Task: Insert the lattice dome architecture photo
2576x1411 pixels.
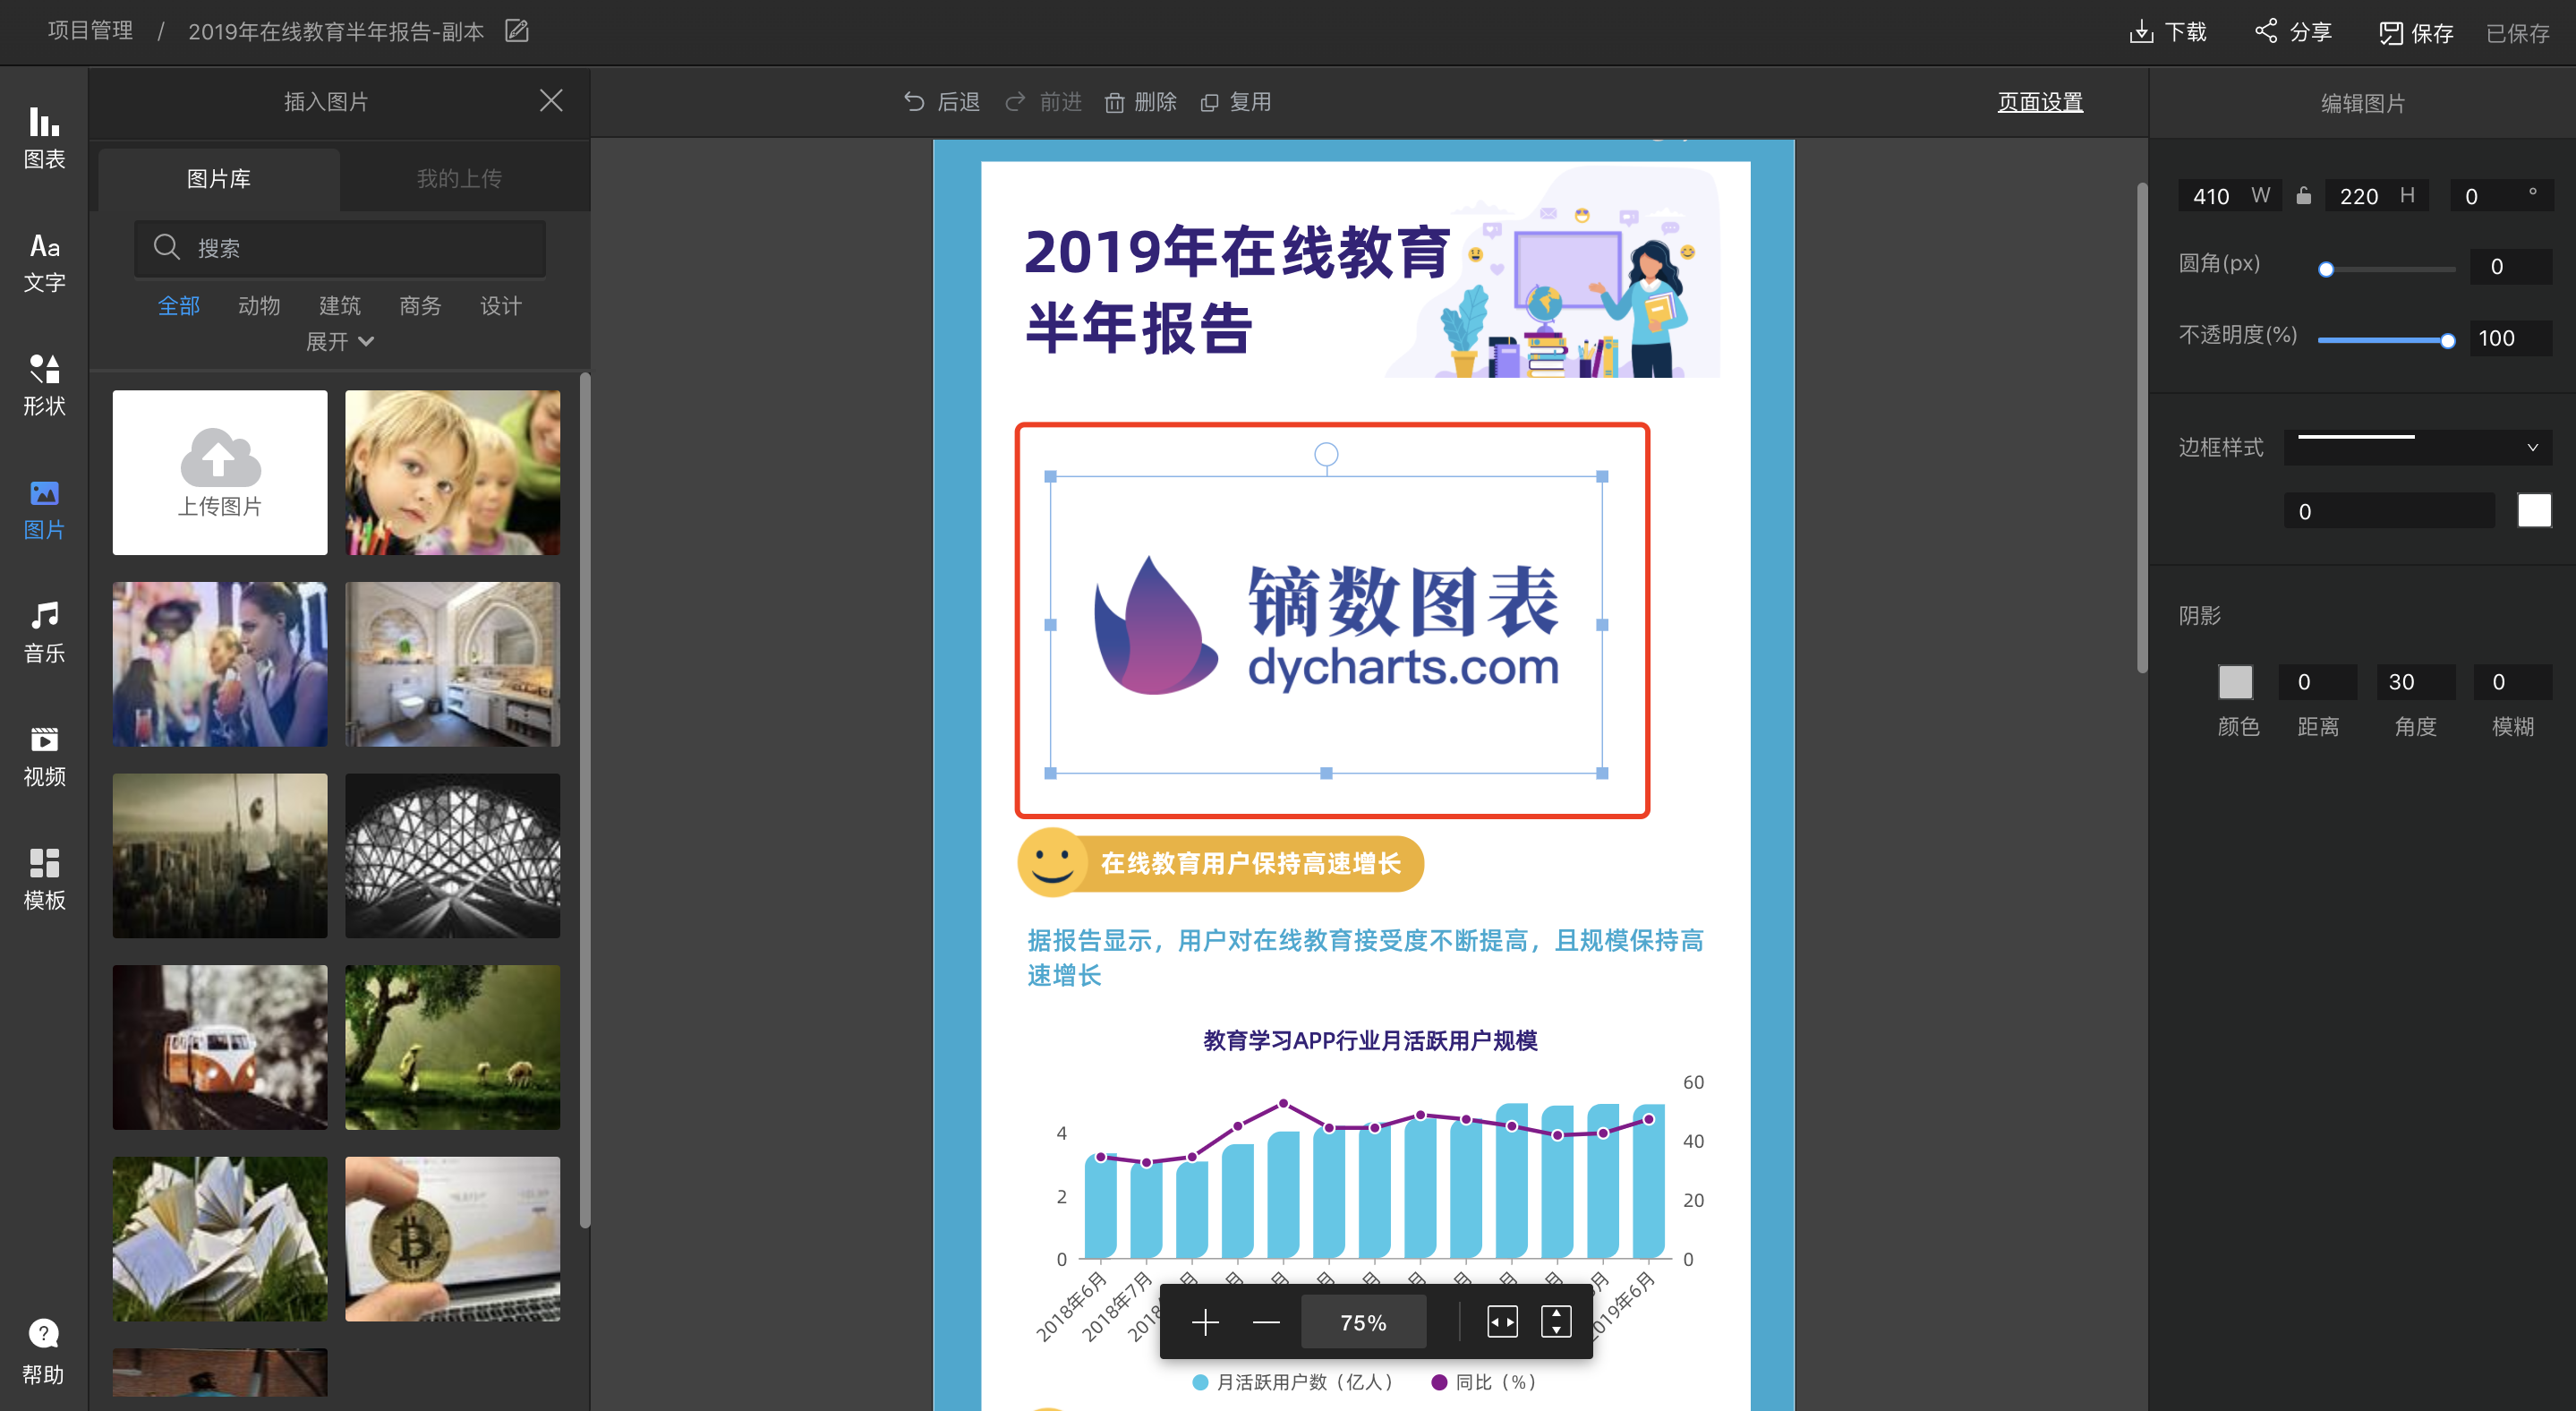Action: [x=453, y=856]
